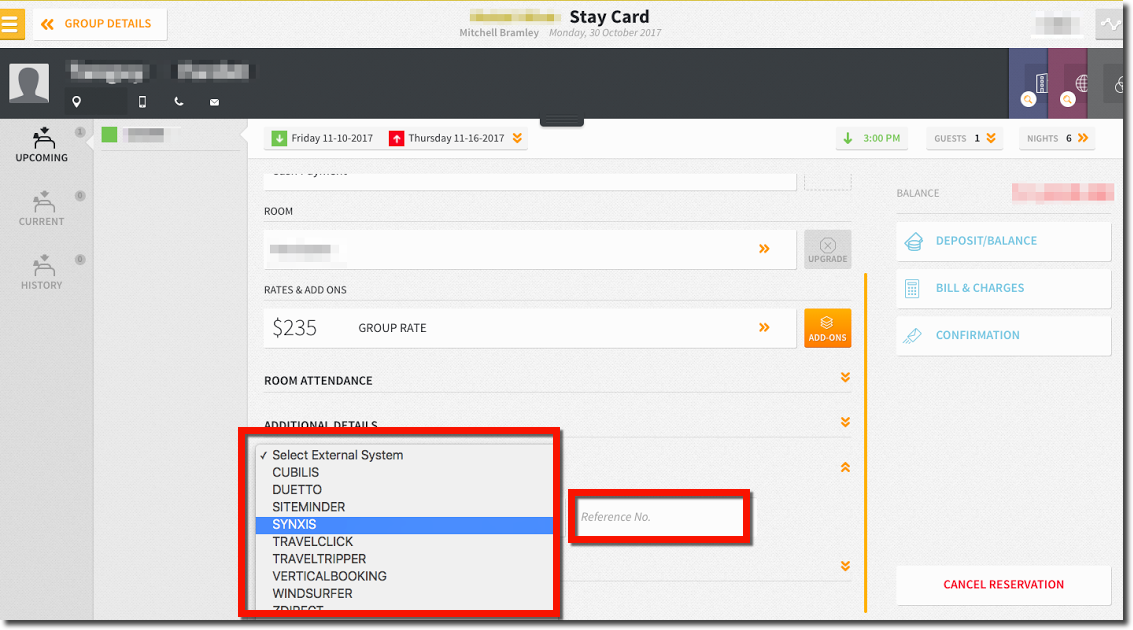Open the Nights details arrows
The width and height of the screenshot is (1133, 630).
[x=1083, y=138]
